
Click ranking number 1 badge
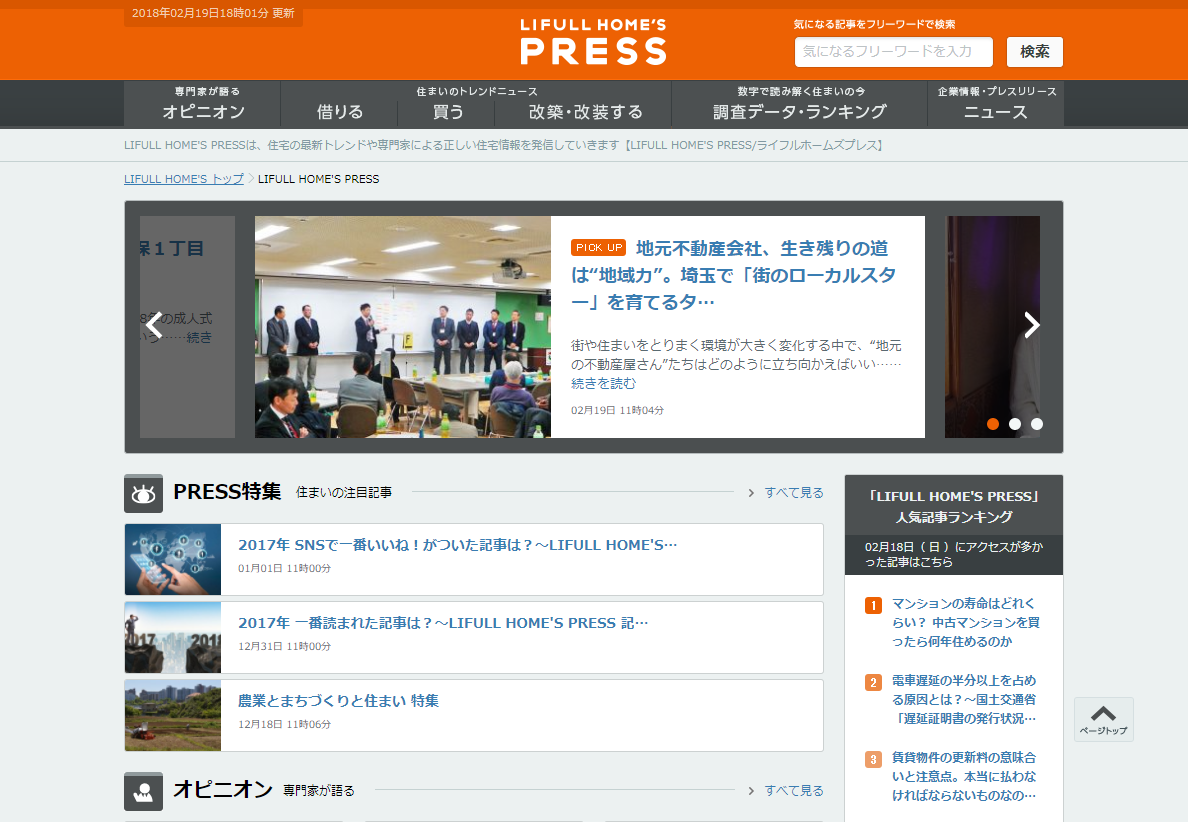873,605
